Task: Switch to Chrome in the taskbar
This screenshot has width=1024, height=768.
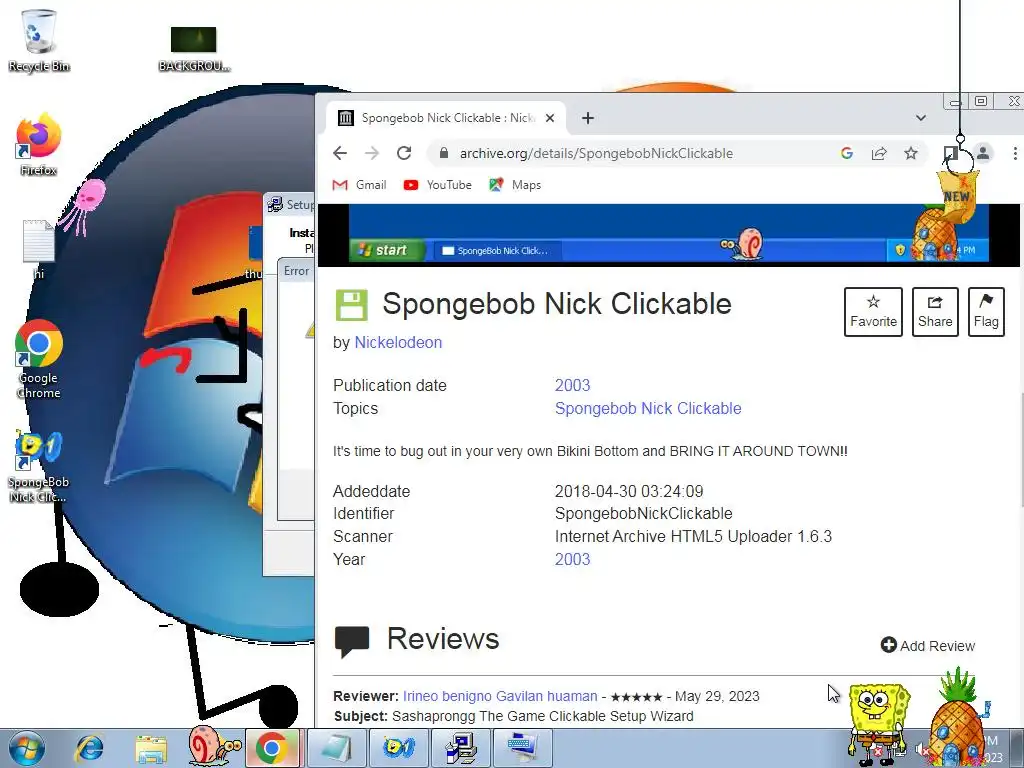Action: click(272, 748)
